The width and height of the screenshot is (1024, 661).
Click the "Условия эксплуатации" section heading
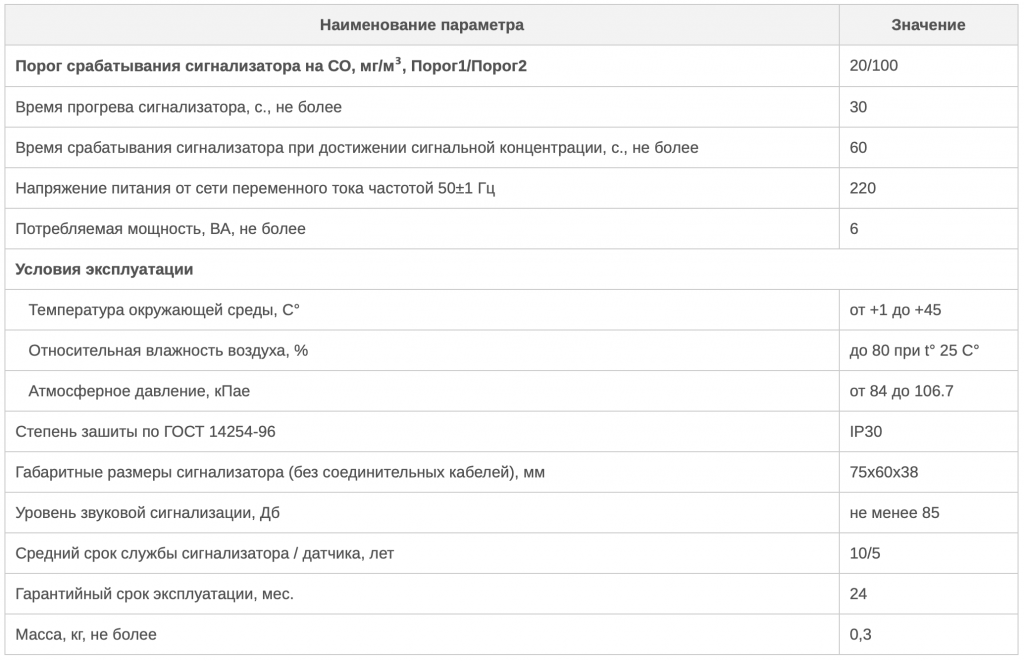(x=105, y=269)
